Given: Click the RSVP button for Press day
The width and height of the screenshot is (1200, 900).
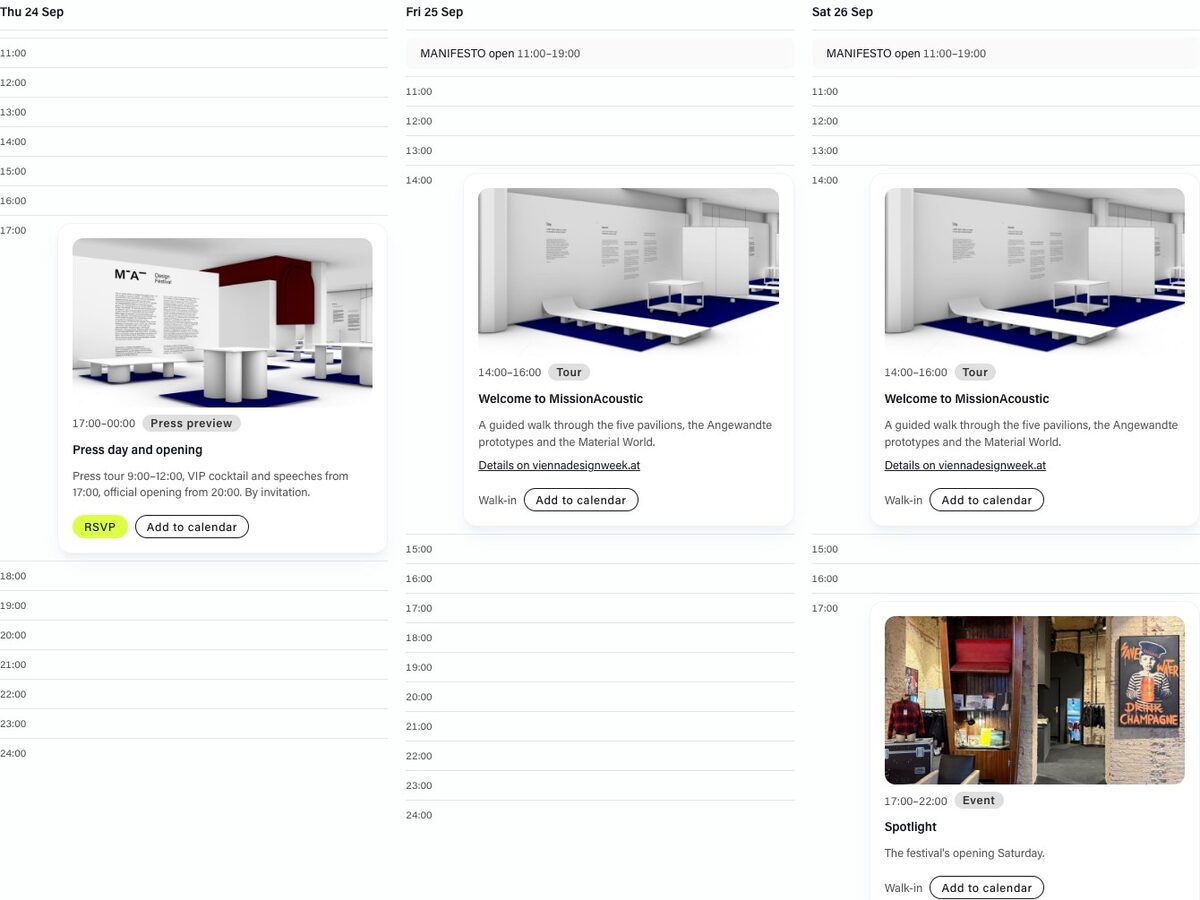Looking at the screenshot, I should pos(100,527).
